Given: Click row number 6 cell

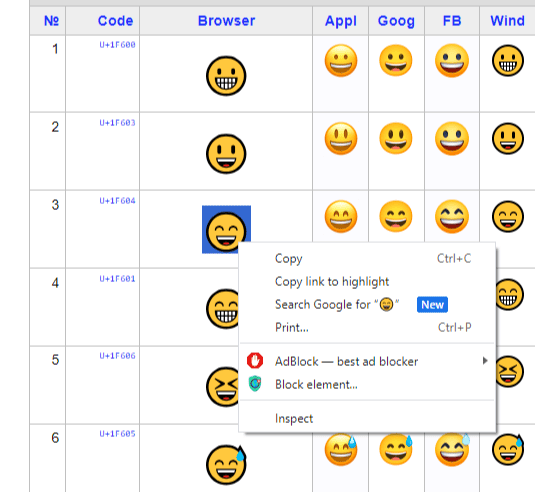Looking at the screenshot, I should (x=47, y=458).
